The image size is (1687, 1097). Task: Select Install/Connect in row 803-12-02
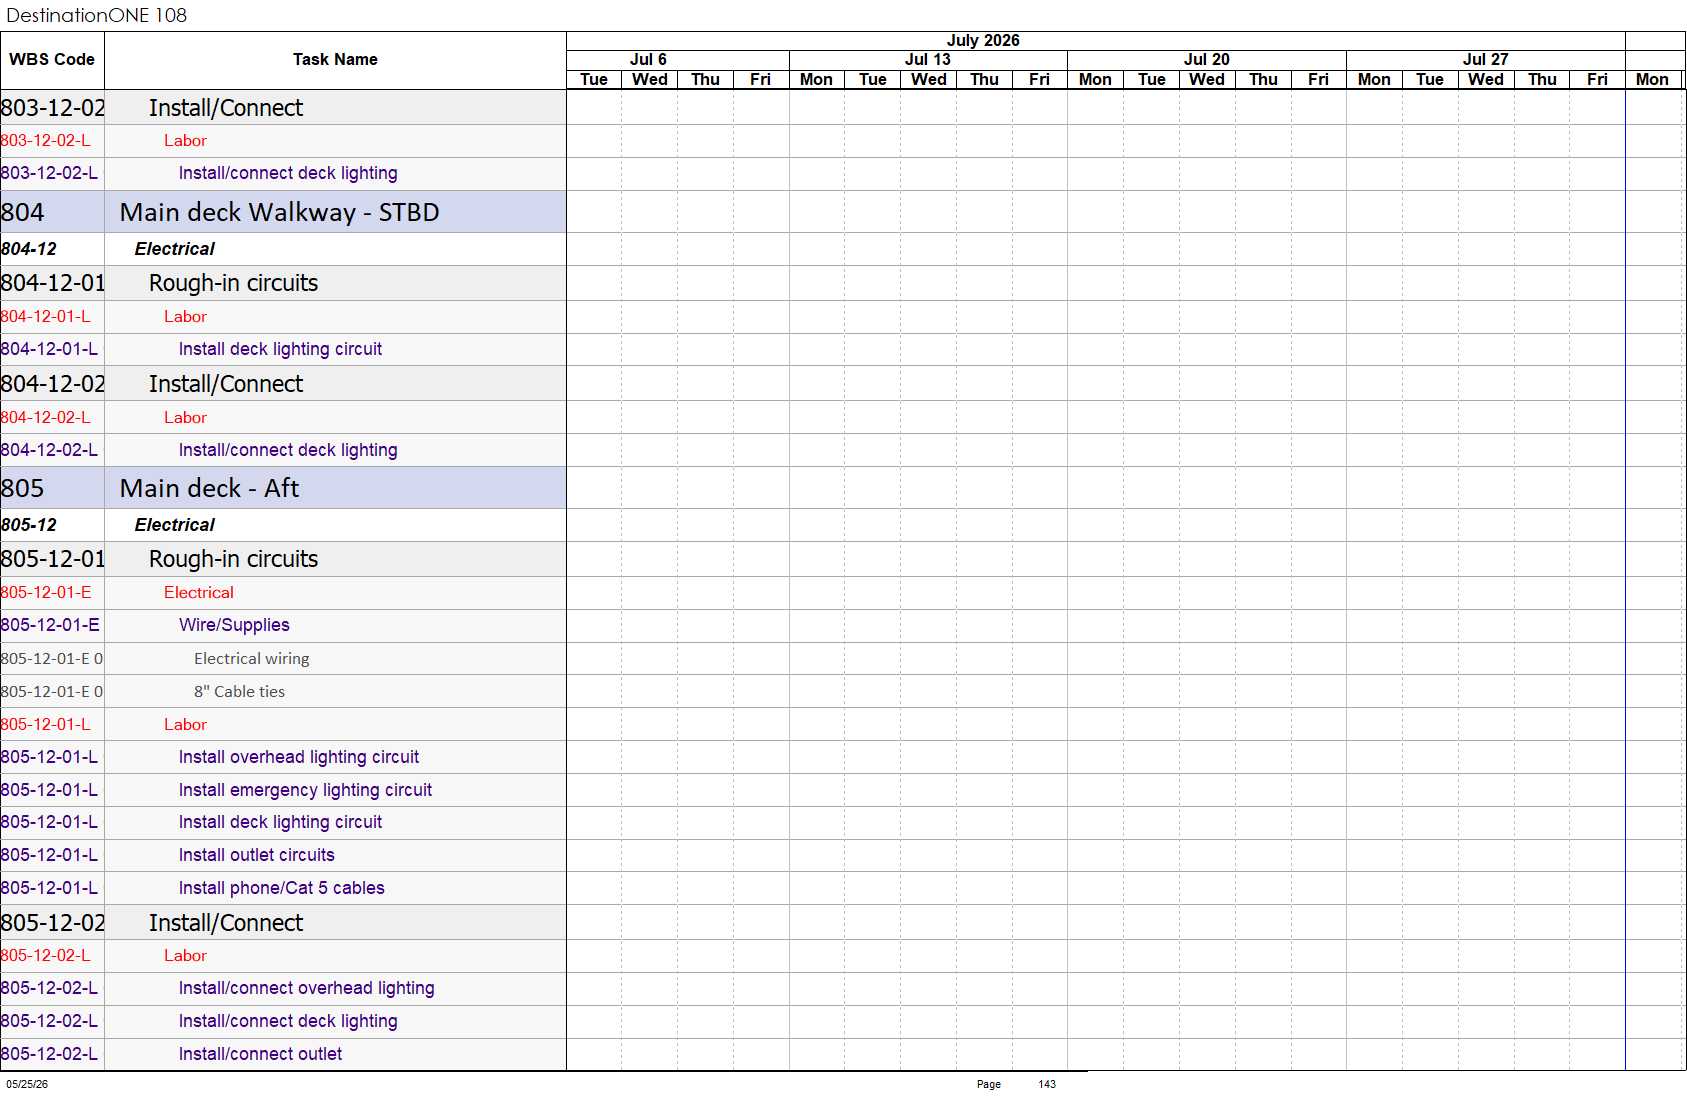(226, 108)
